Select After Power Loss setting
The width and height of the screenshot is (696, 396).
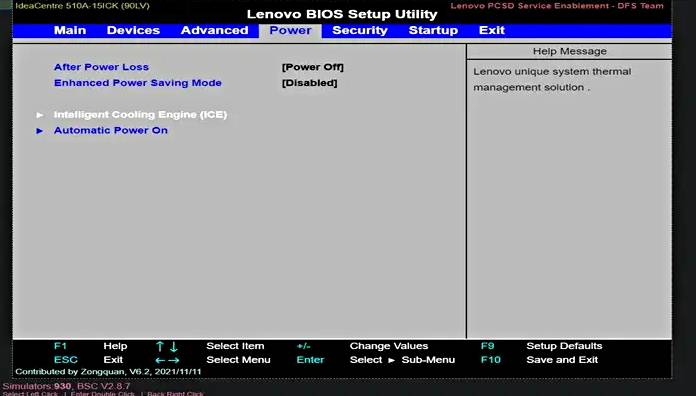point(101,67)
